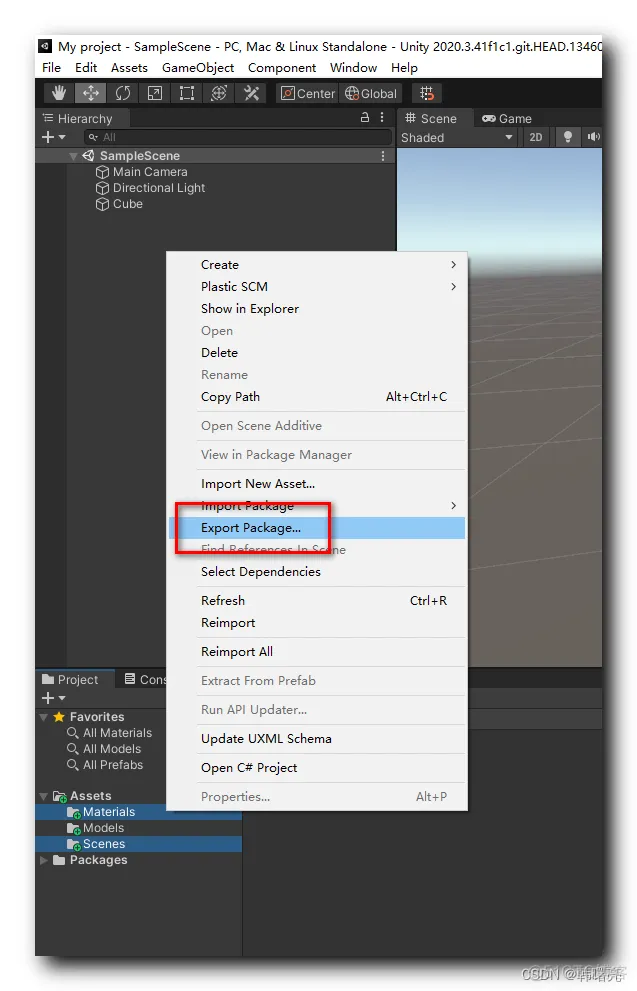Select All Models search
Viewport: 637px width, 991px height.
[104, 749]
